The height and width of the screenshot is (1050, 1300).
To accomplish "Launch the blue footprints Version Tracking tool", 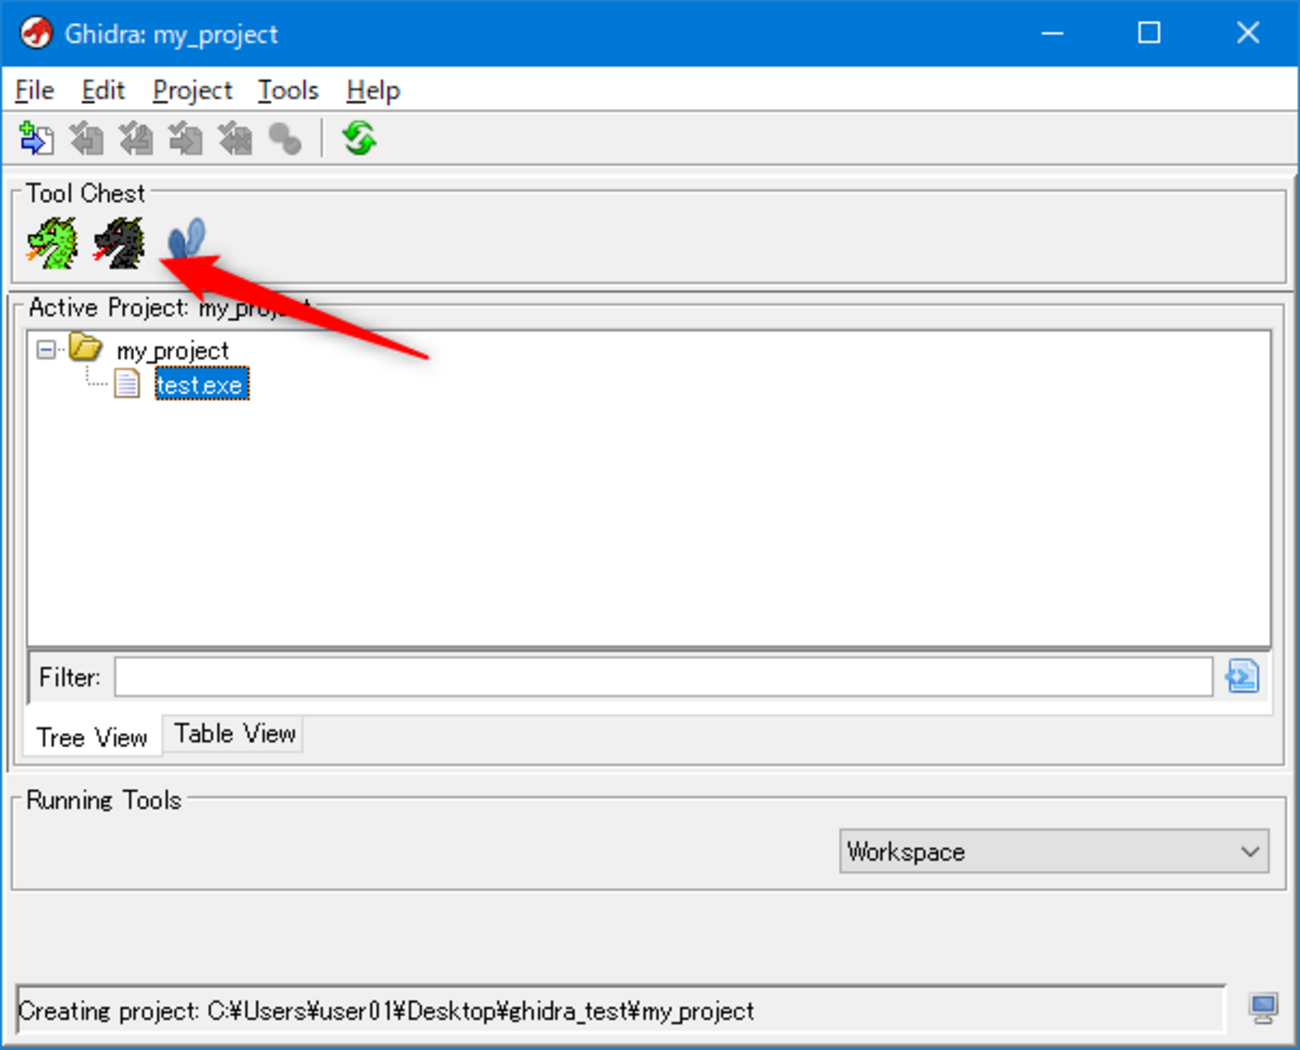I will point(185,241).
